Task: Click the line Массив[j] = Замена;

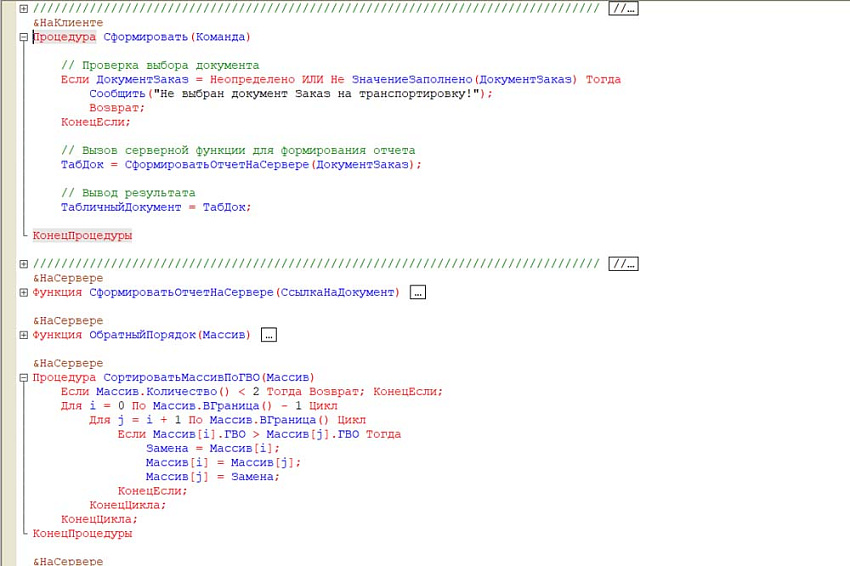Action: pos(213,477)
